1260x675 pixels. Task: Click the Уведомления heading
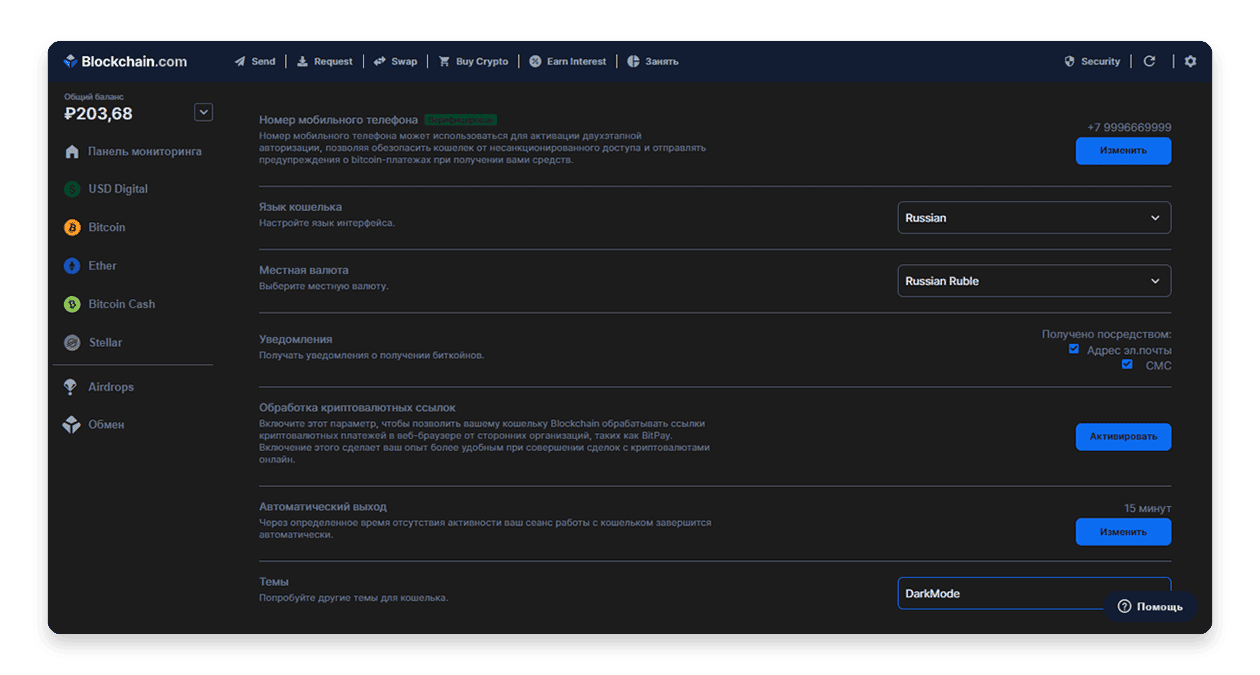[x=296, y=339]
